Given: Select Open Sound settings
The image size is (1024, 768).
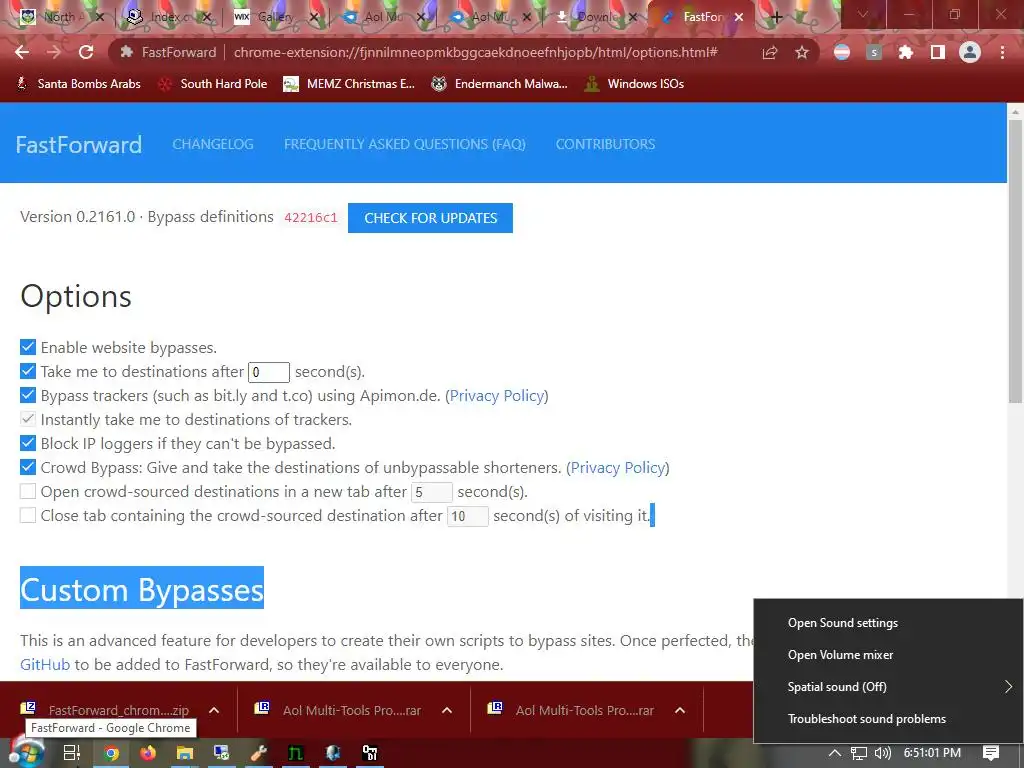Looking at the screenshot, I should 842,623.
